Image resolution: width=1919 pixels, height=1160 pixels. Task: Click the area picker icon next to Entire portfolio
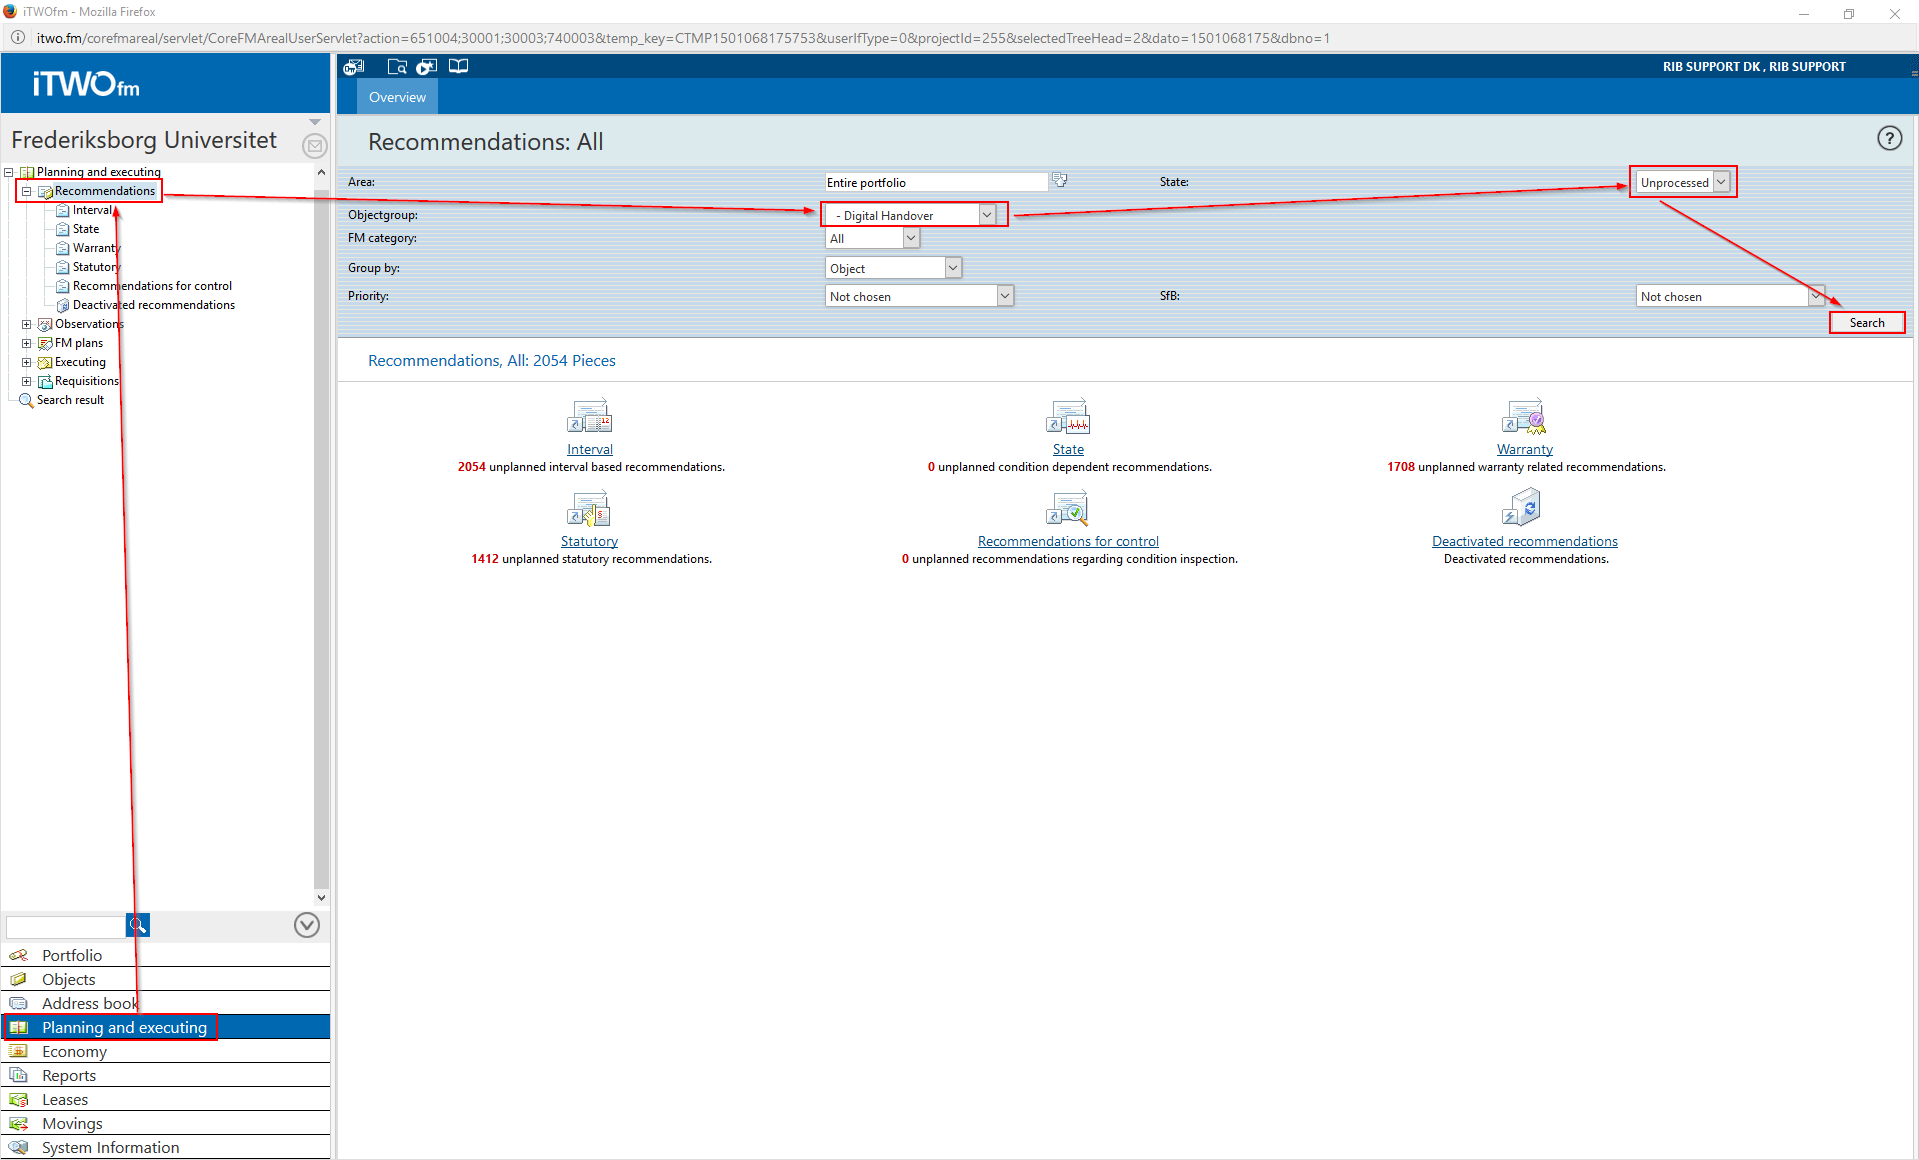pyautogui.click(x=1060, y=181)
